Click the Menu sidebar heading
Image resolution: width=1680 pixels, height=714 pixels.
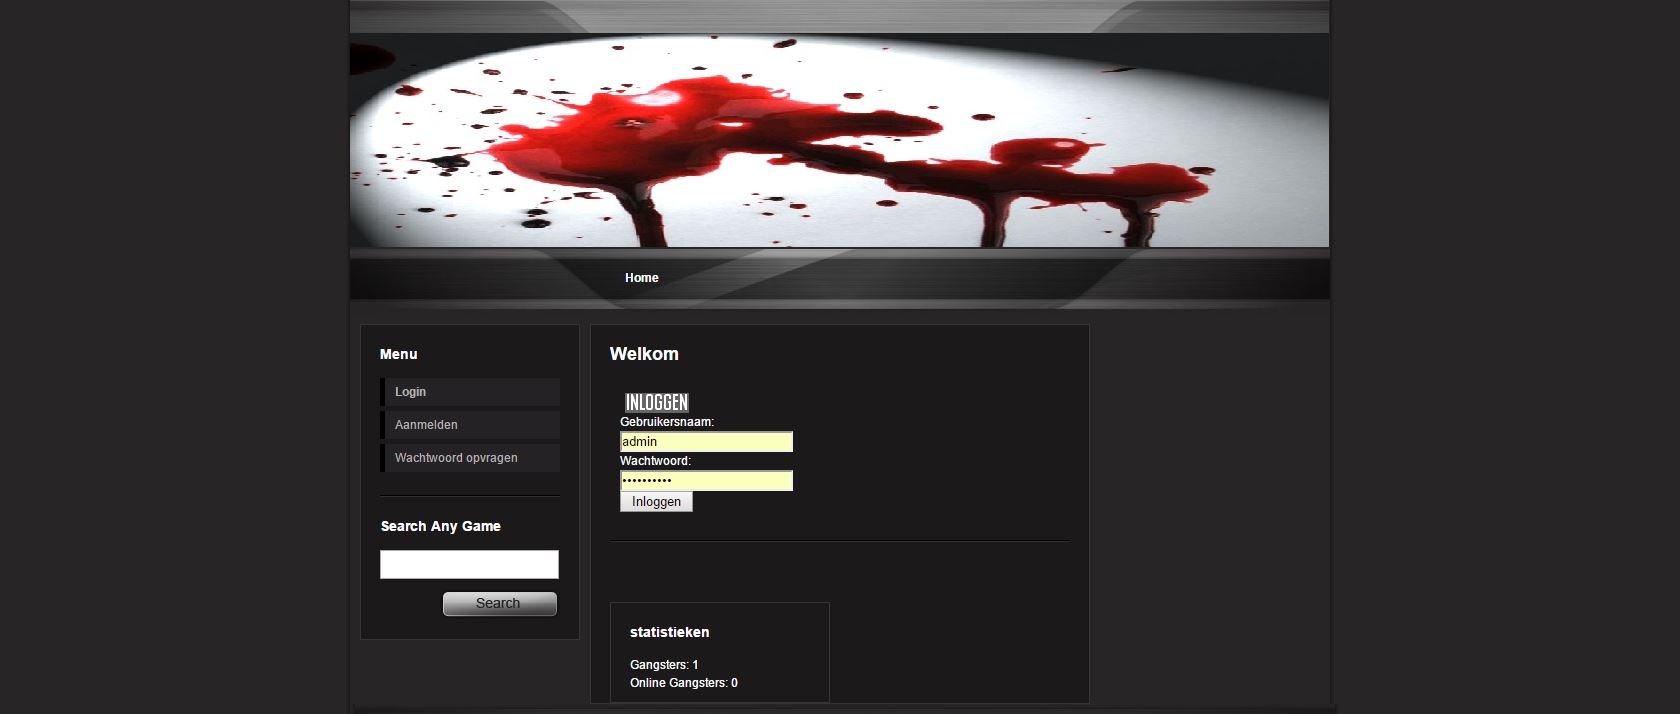[398, 354]
